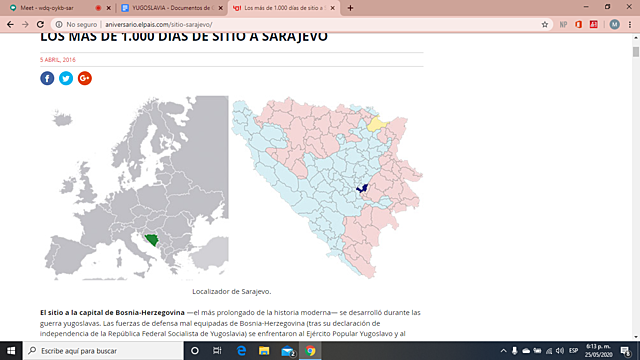640x360 pixels.
Task: Open Task View in taskbar
Action: click(x=217, y=351)
